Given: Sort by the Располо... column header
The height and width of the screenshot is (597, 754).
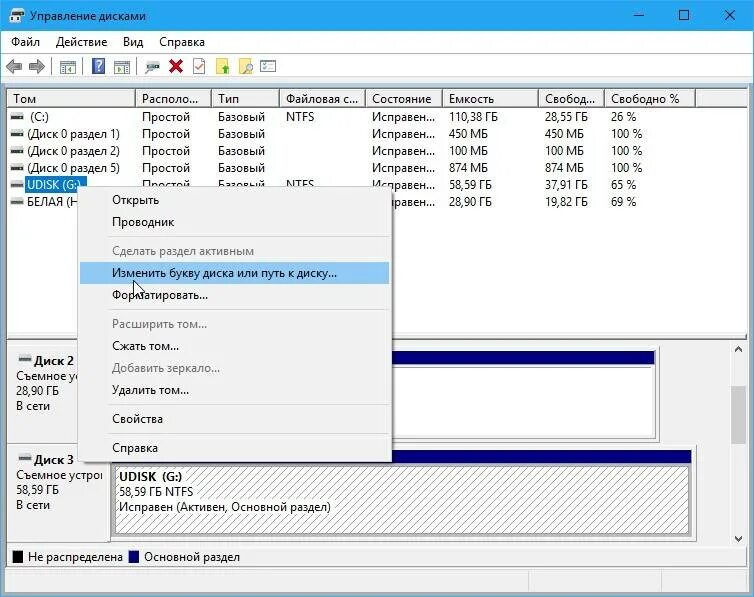Looking at the screenshot, I should click(x=174, y=99).
